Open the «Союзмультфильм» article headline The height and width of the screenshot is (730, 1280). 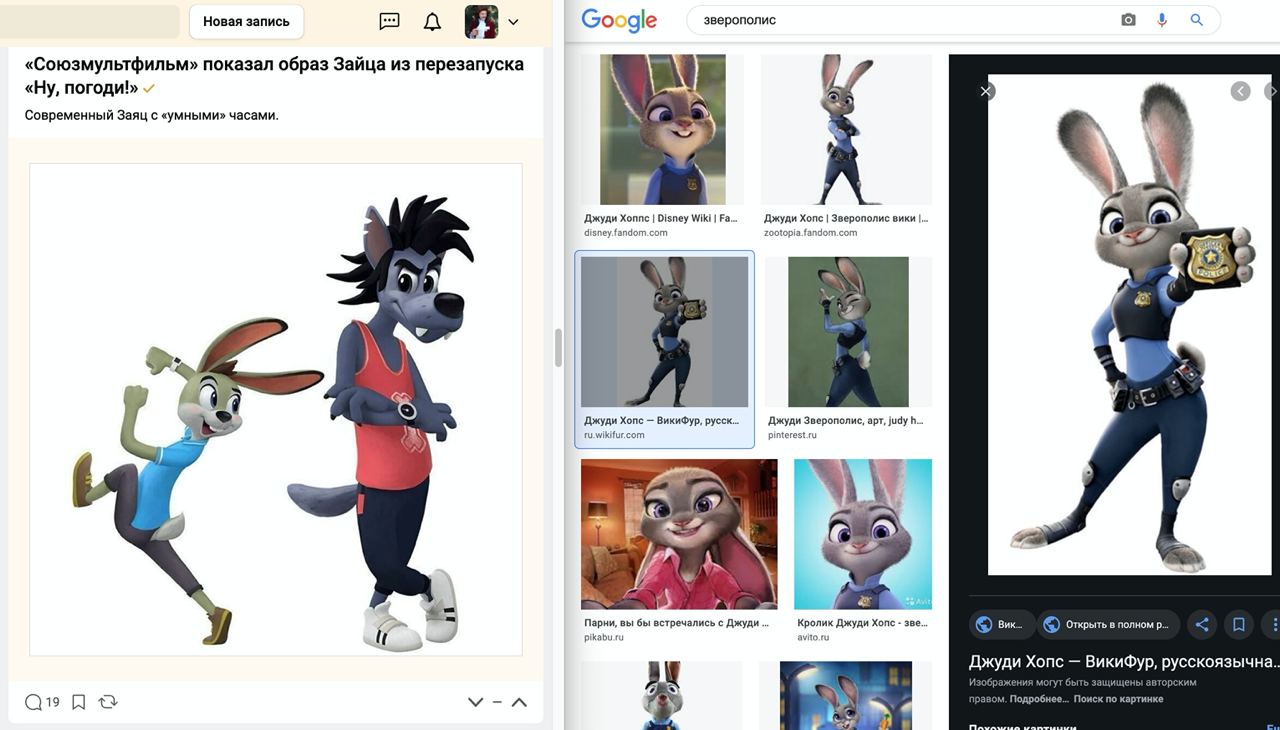click(274, 76)
